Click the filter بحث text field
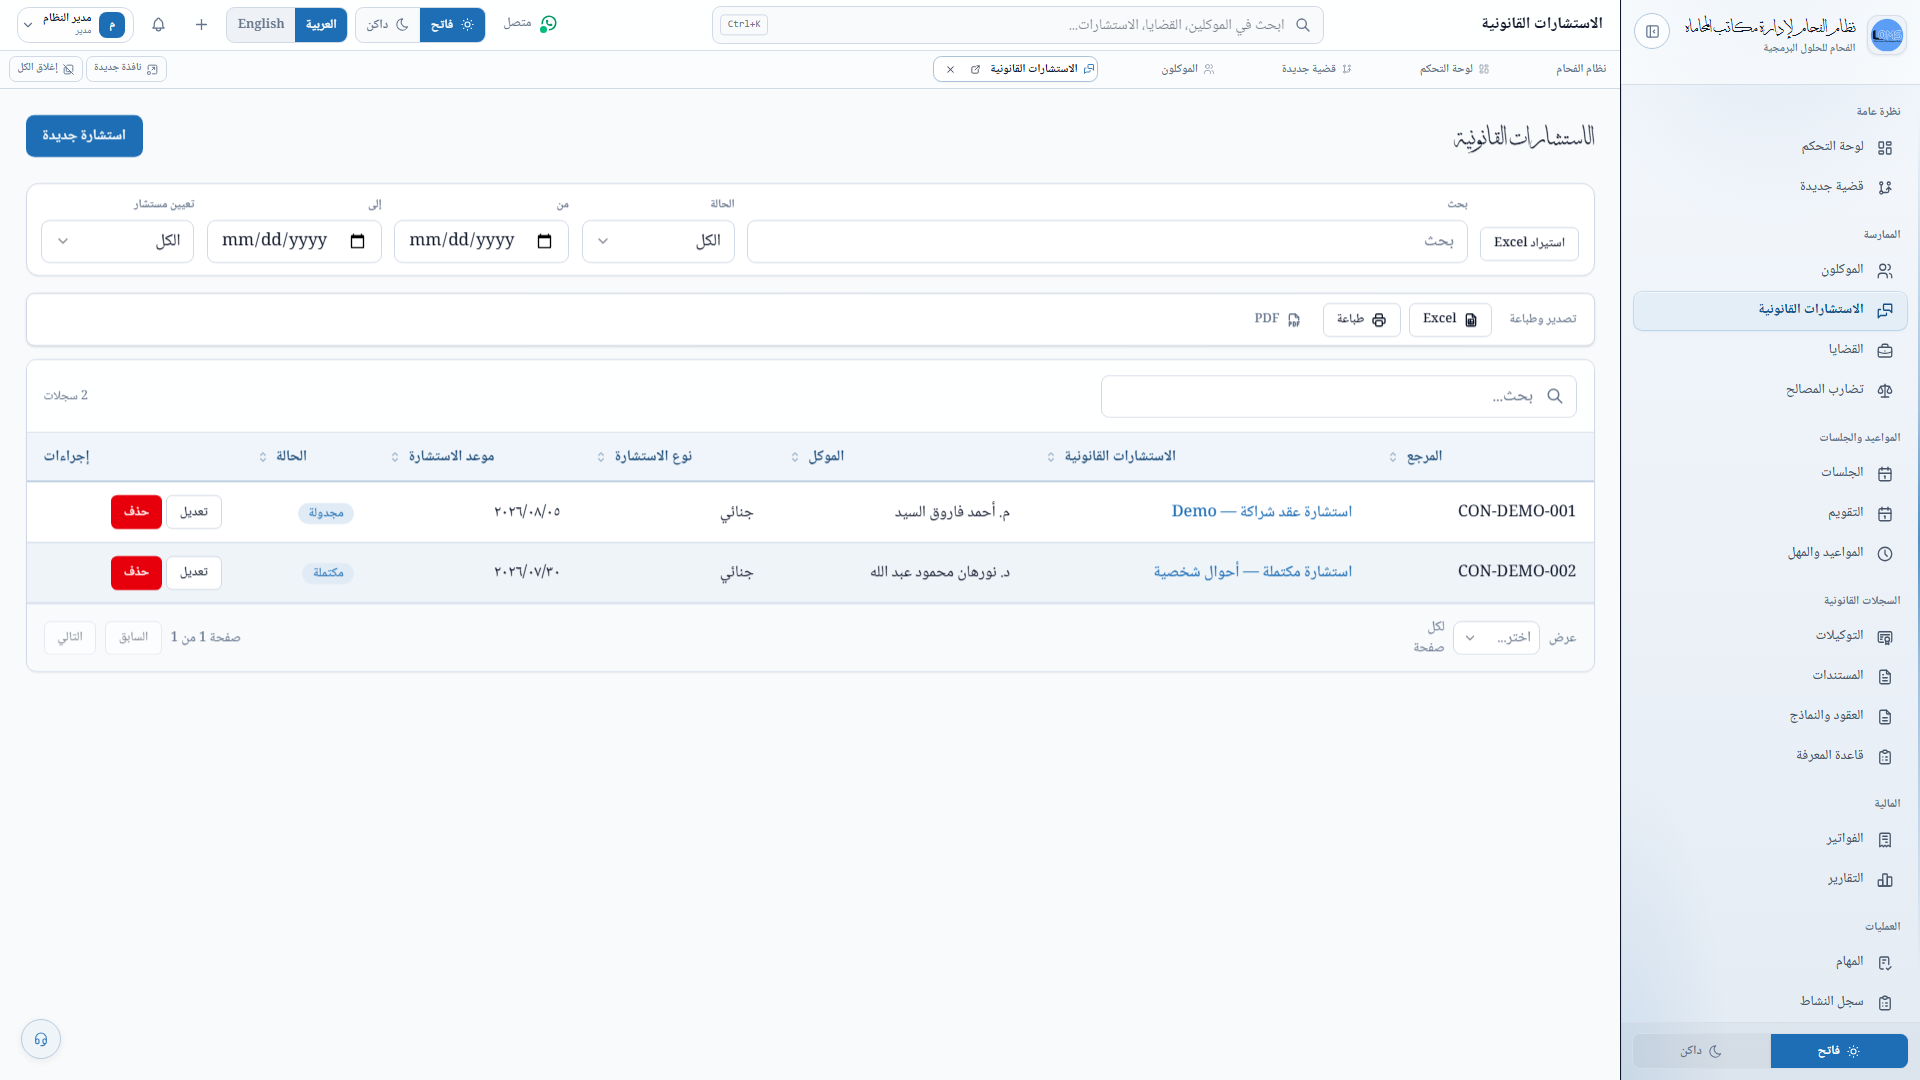The height and width of the screenshot is (1080, 1920). [1107, 241]
